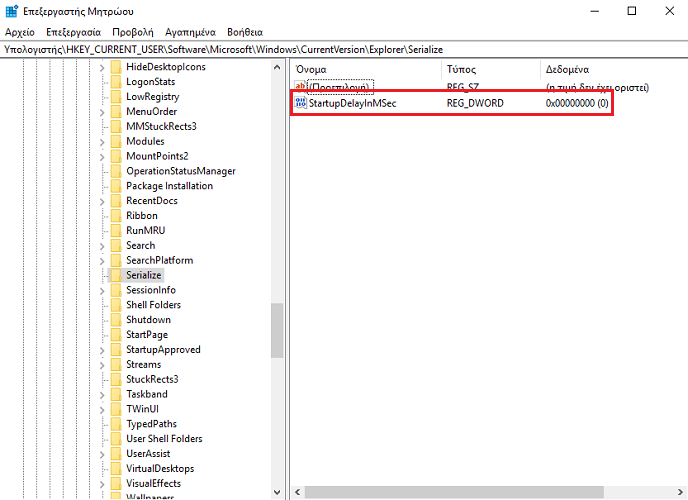Click the HideDesktopIcons folder icon

[116, 67]
